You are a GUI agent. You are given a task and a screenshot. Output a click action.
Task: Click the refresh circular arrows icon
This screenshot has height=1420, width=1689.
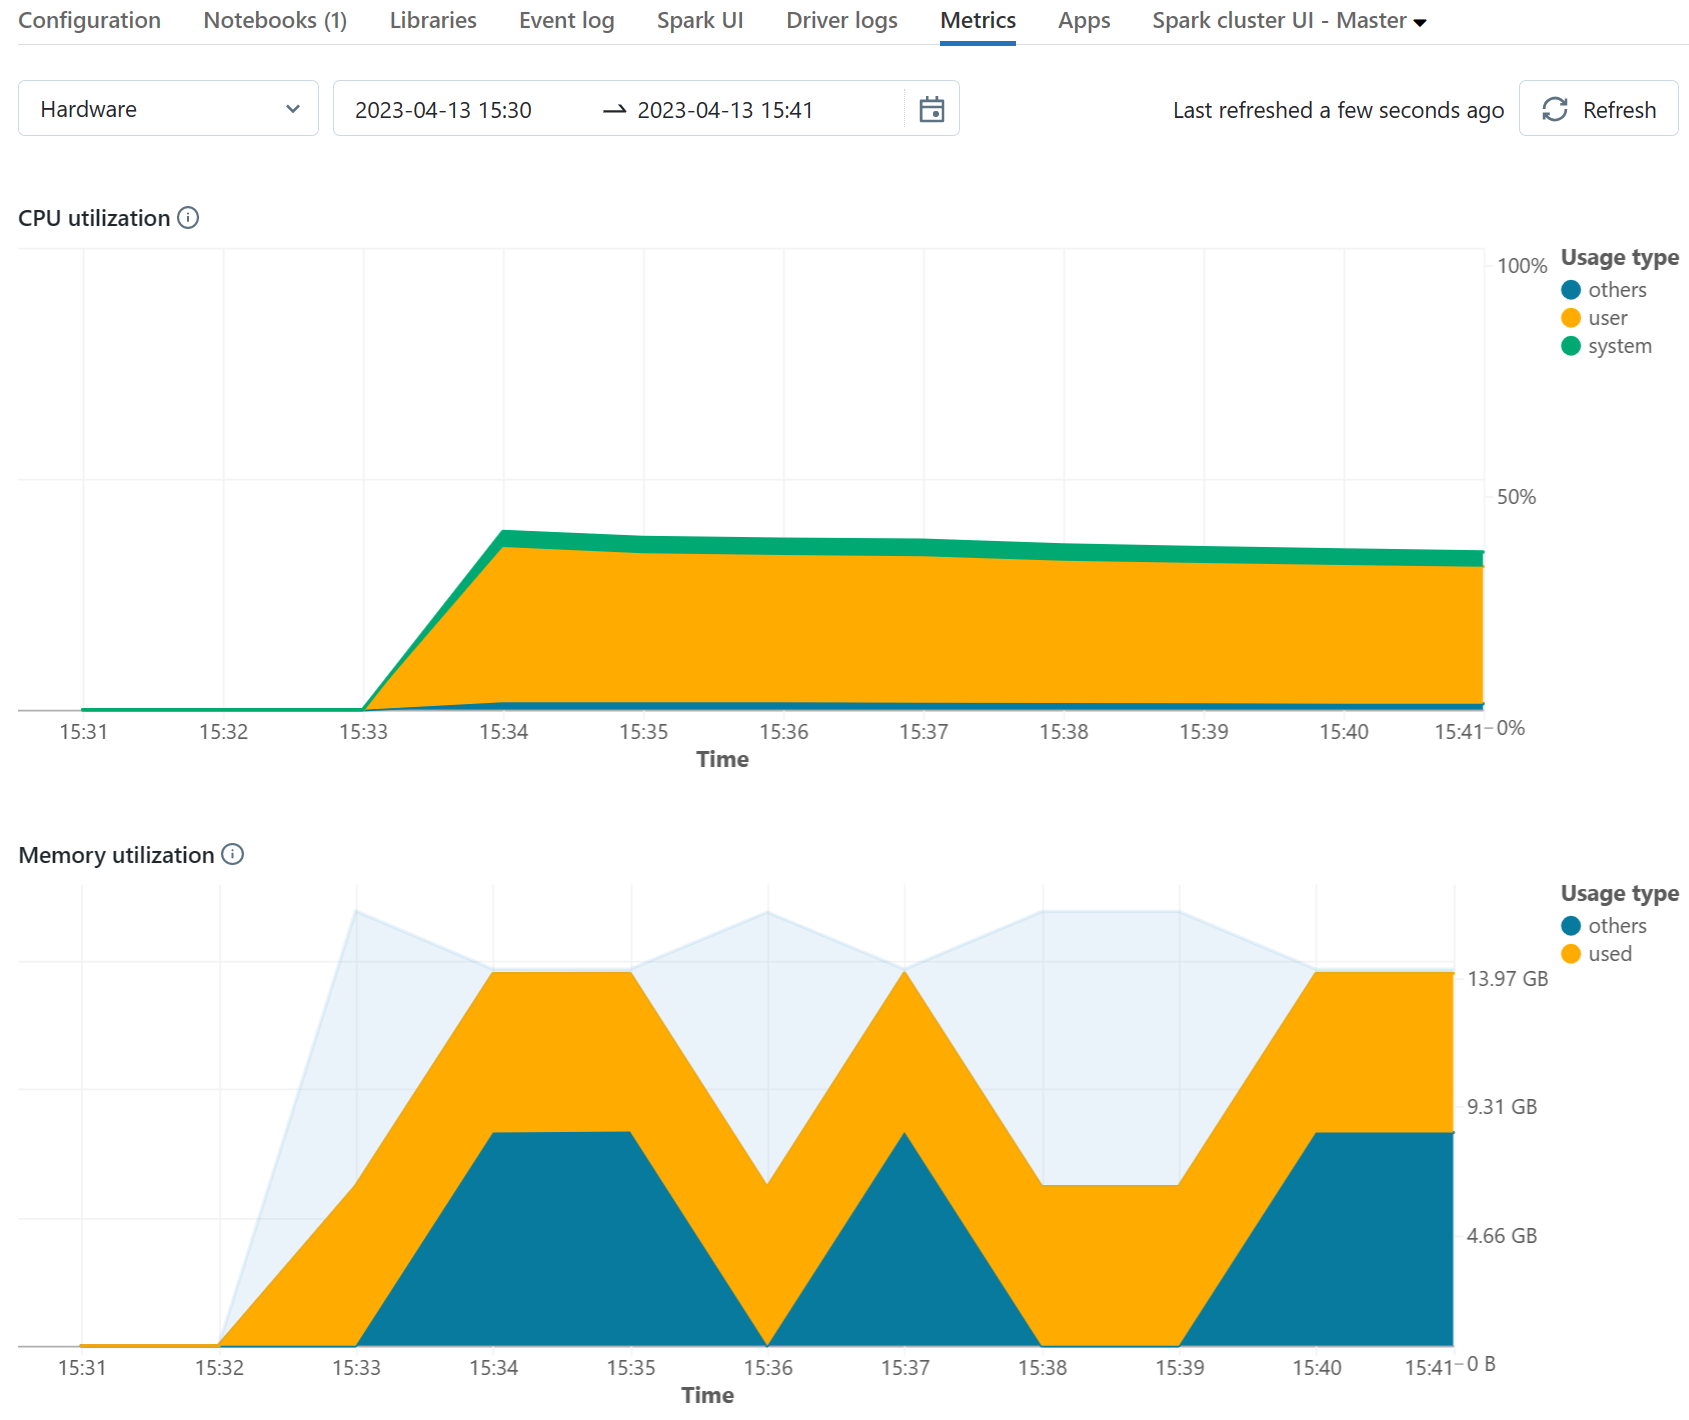(x=1555, y=109)
